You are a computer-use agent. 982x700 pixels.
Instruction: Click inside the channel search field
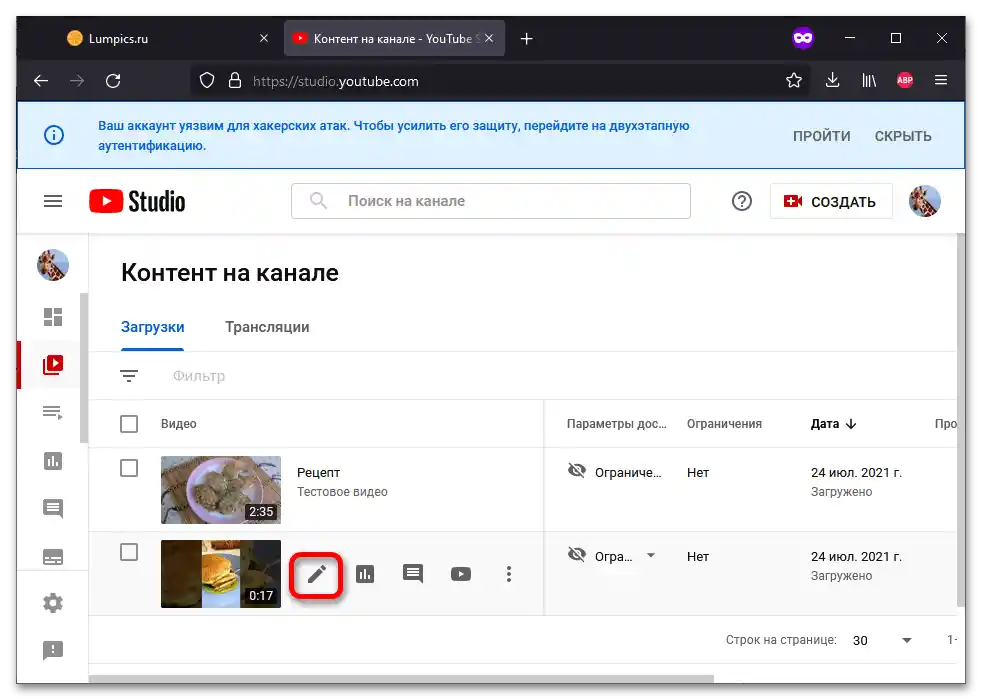(490, 200)
